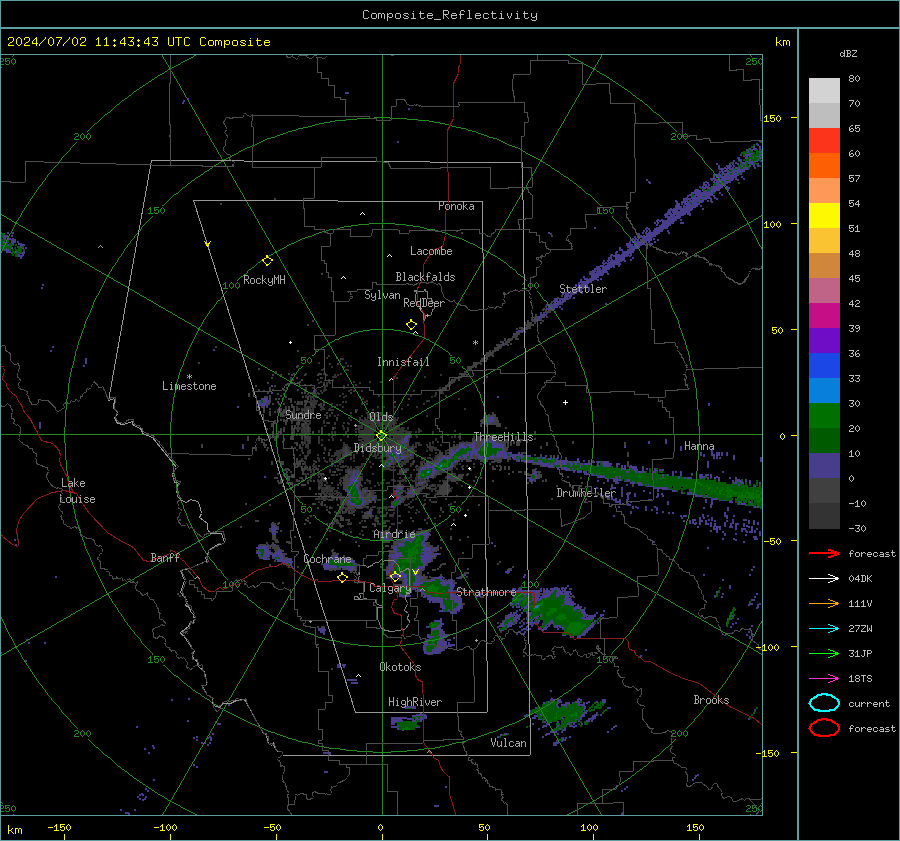Click the orange 111V arrow in legend
900x841 pixels.
click(824, 603)
